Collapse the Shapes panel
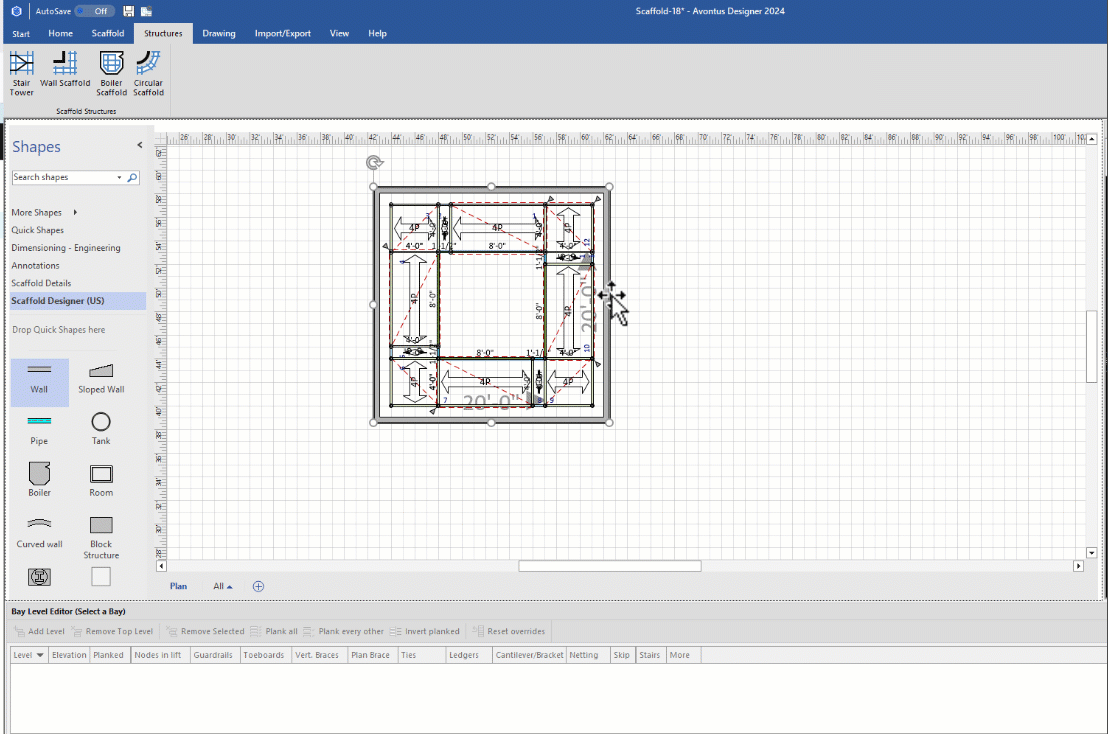This screenshot has width=1108, height=734. coord(139,146)
